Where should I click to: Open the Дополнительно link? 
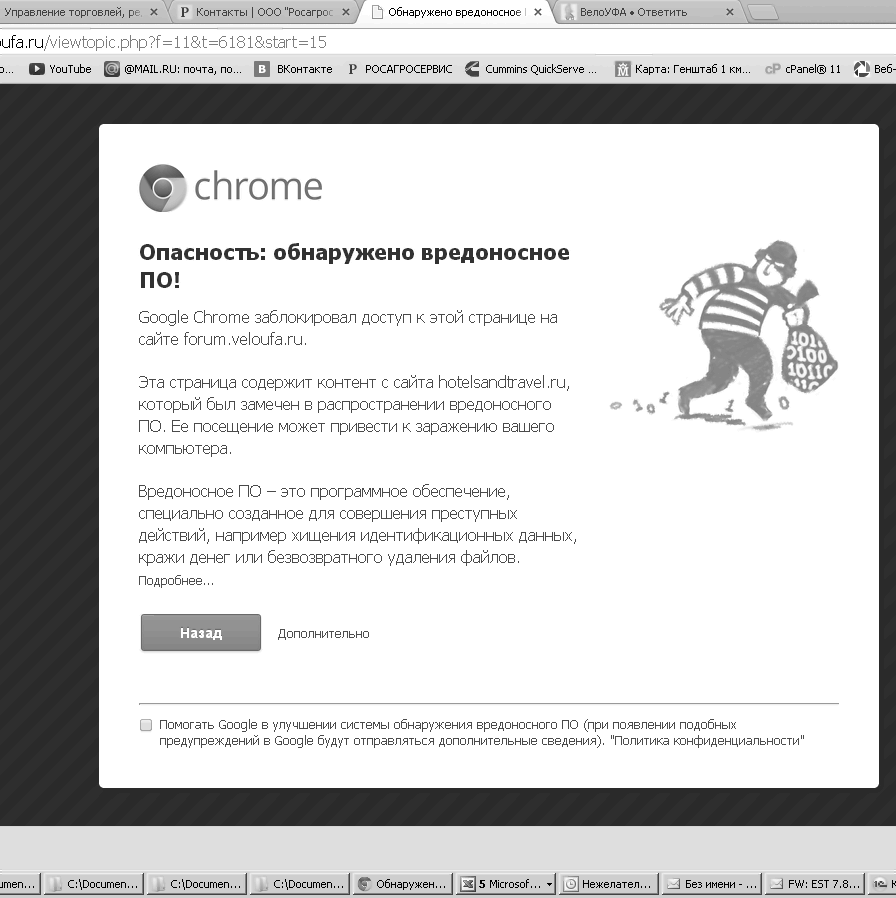click(x=323, y=633)
